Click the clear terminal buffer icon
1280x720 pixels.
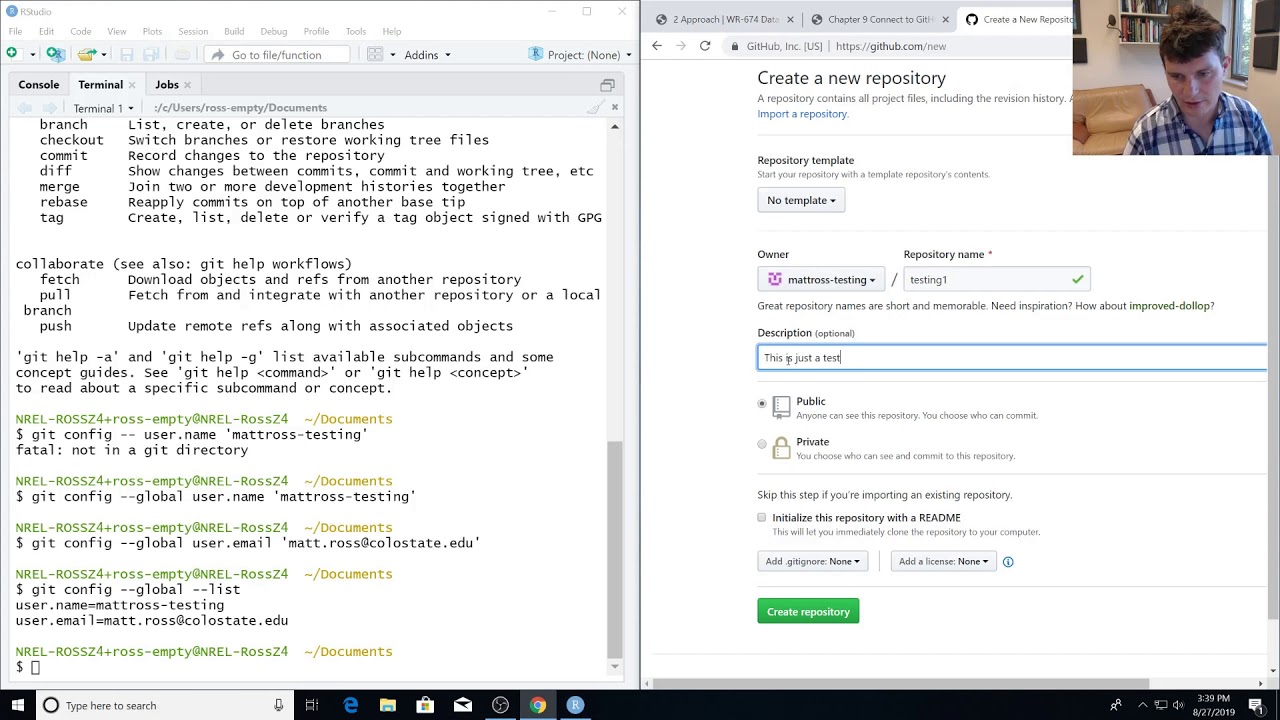click(595, 108)
